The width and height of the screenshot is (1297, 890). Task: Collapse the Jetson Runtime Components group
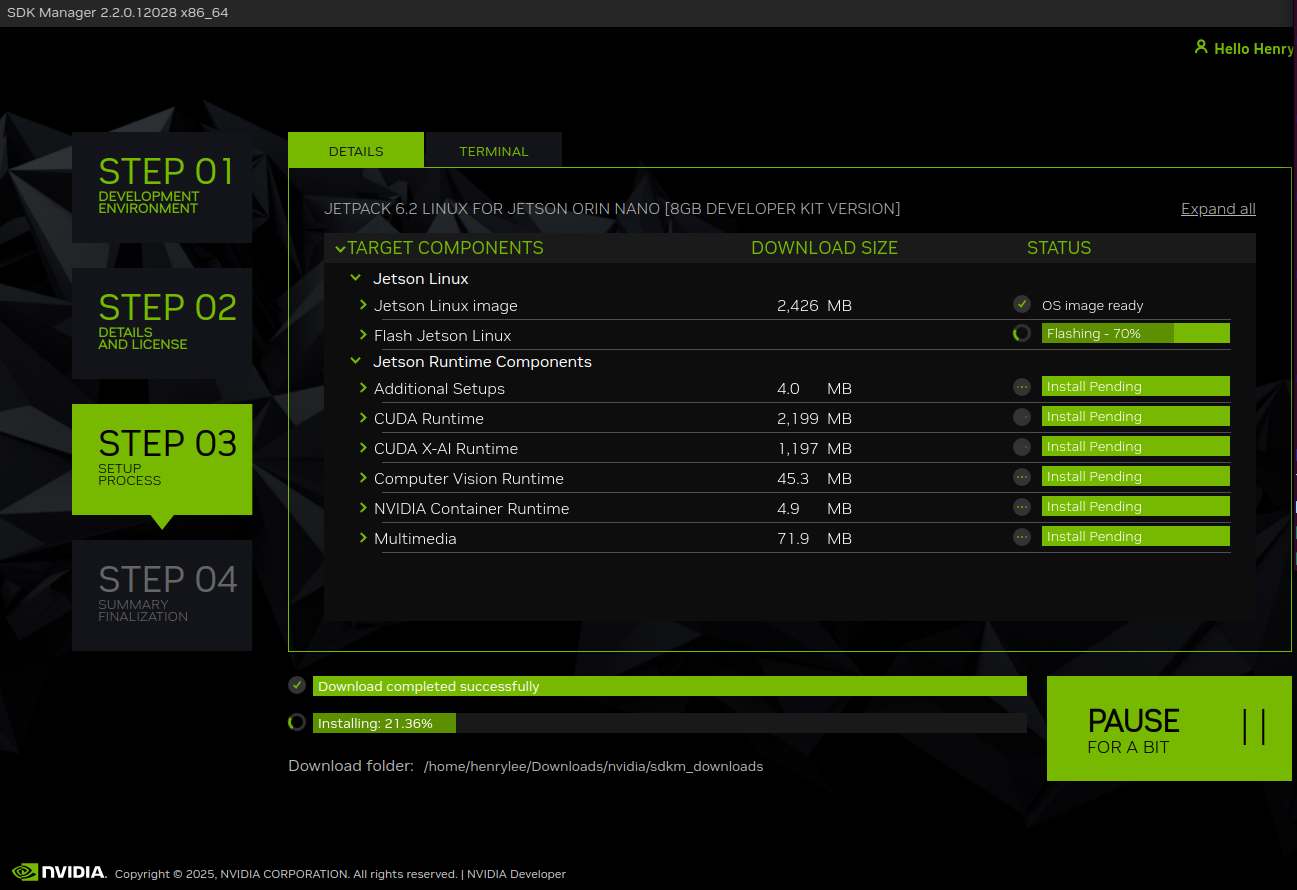(355, 361)
